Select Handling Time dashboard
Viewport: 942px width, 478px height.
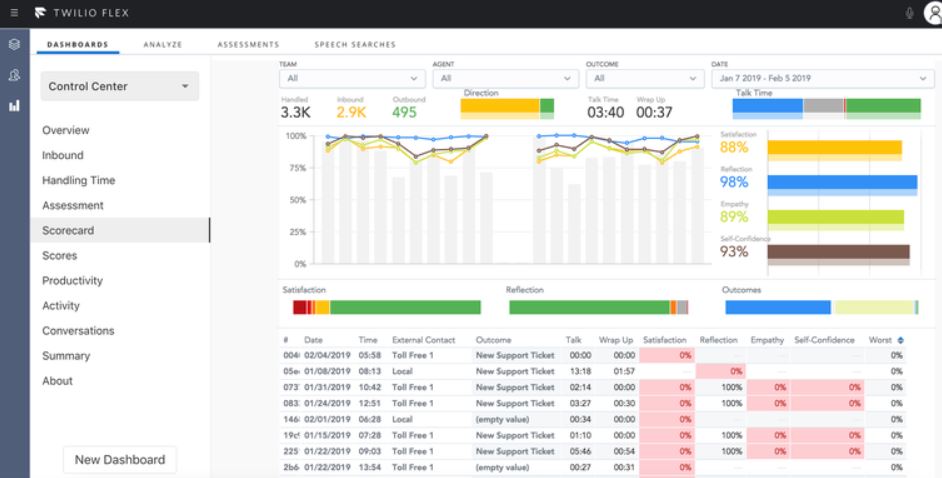pos(79,180)
